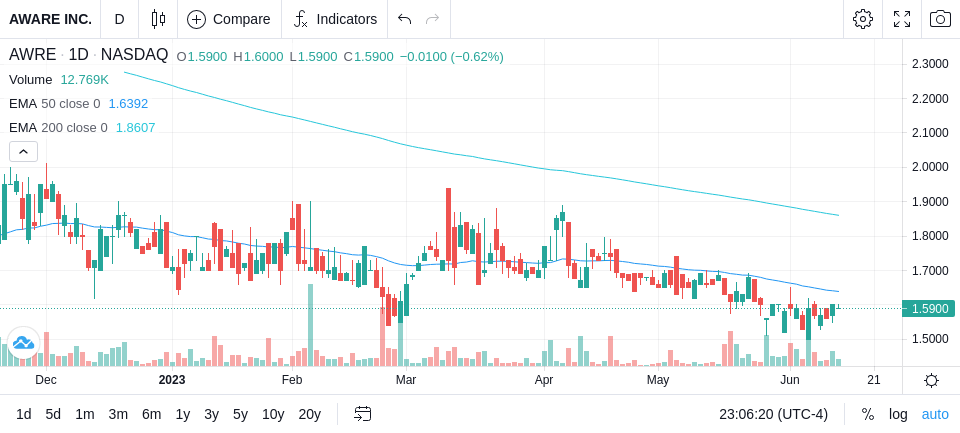
Task: Collapse the indicator legend chevron
Action: tap(23, 151)
